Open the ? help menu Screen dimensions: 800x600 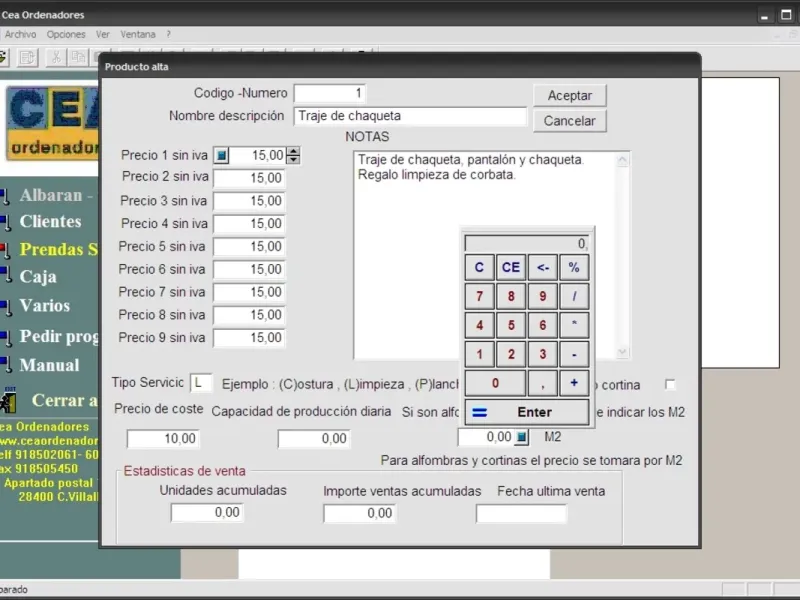click(168, 34)
